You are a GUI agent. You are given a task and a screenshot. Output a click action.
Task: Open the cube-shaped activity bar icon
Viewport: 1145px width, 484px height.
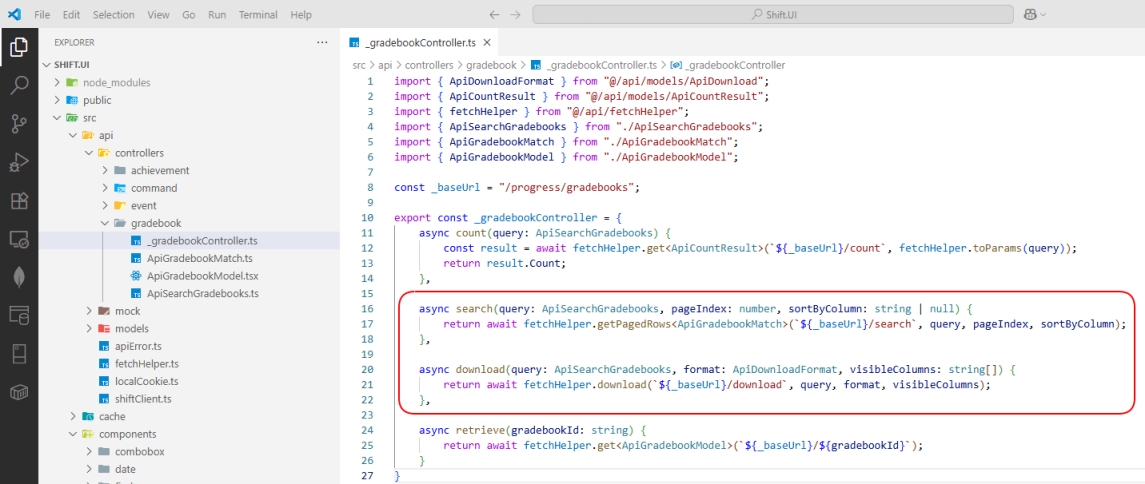tap(19, 392)
